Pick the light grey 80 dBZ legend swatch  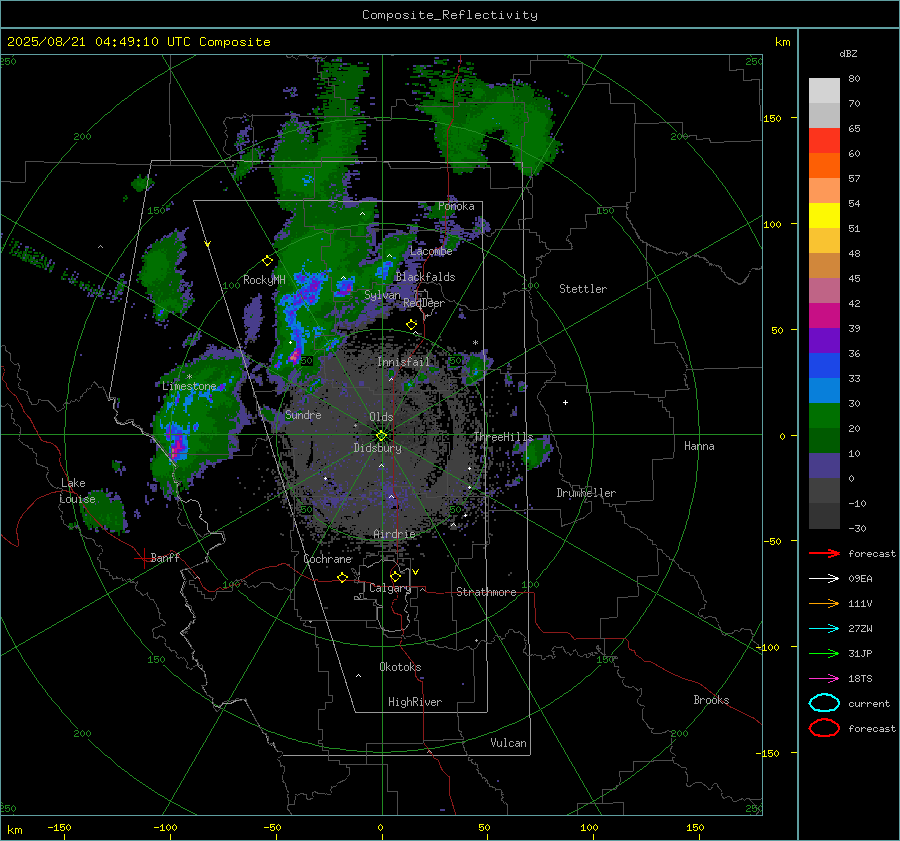[824, 91]
